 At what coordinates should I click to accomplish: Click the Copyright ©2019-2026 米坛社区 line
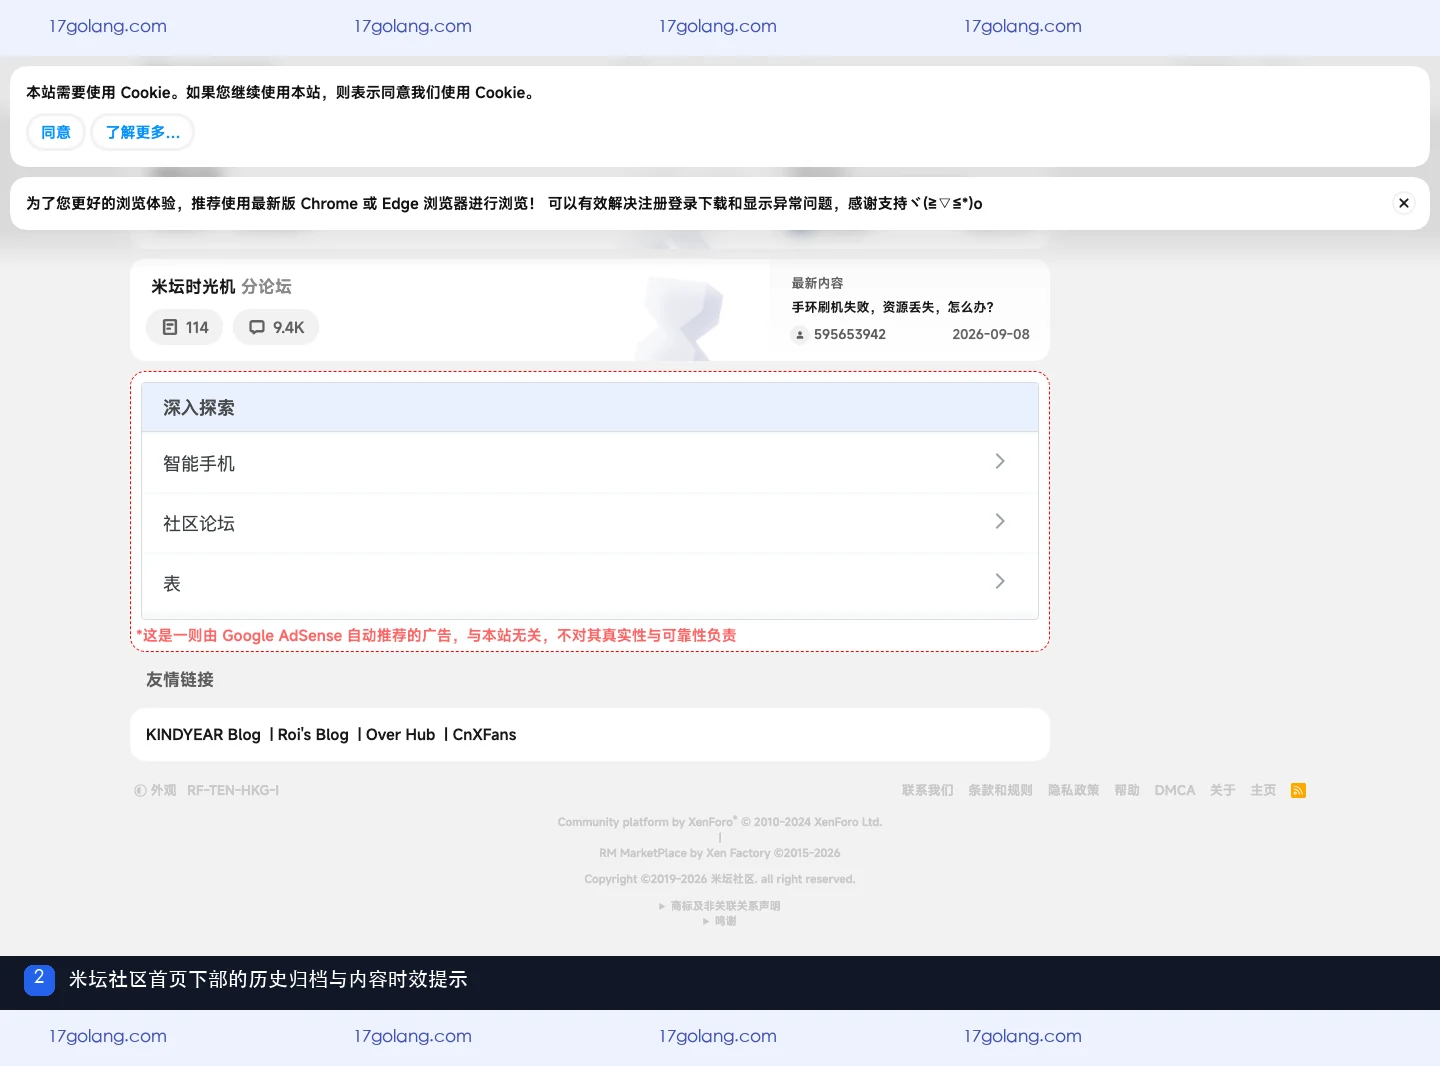[720, 879]
